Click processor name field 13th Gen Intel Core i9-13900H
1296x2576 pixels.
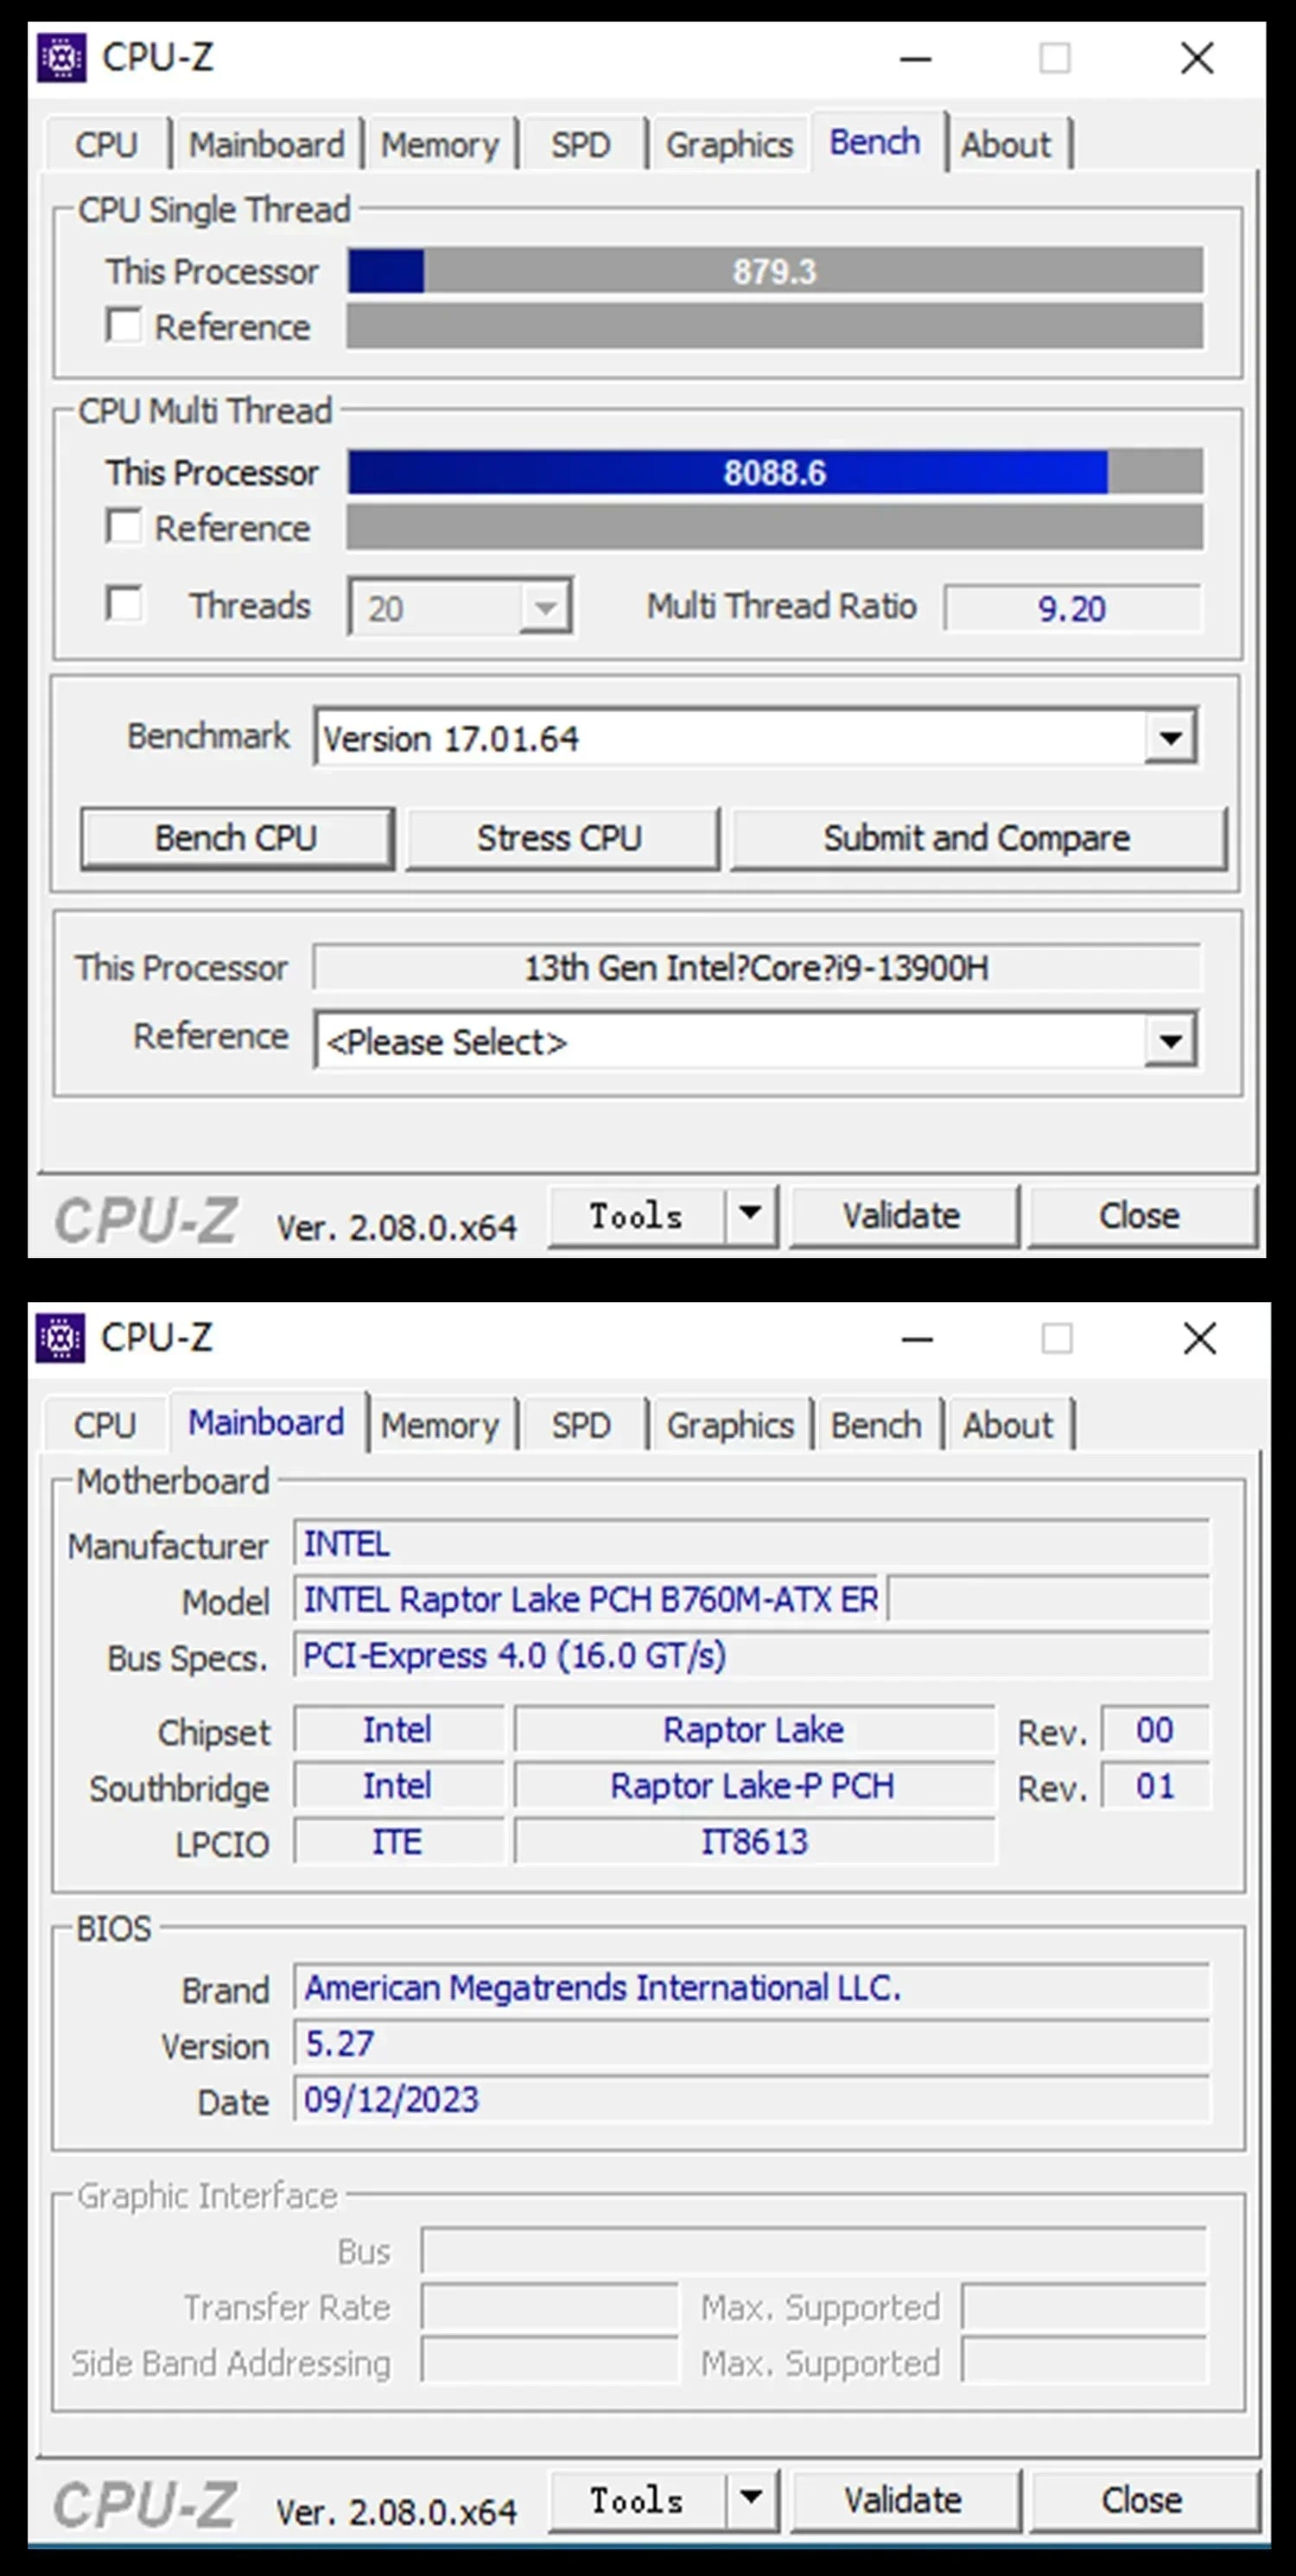click(757, 967)
